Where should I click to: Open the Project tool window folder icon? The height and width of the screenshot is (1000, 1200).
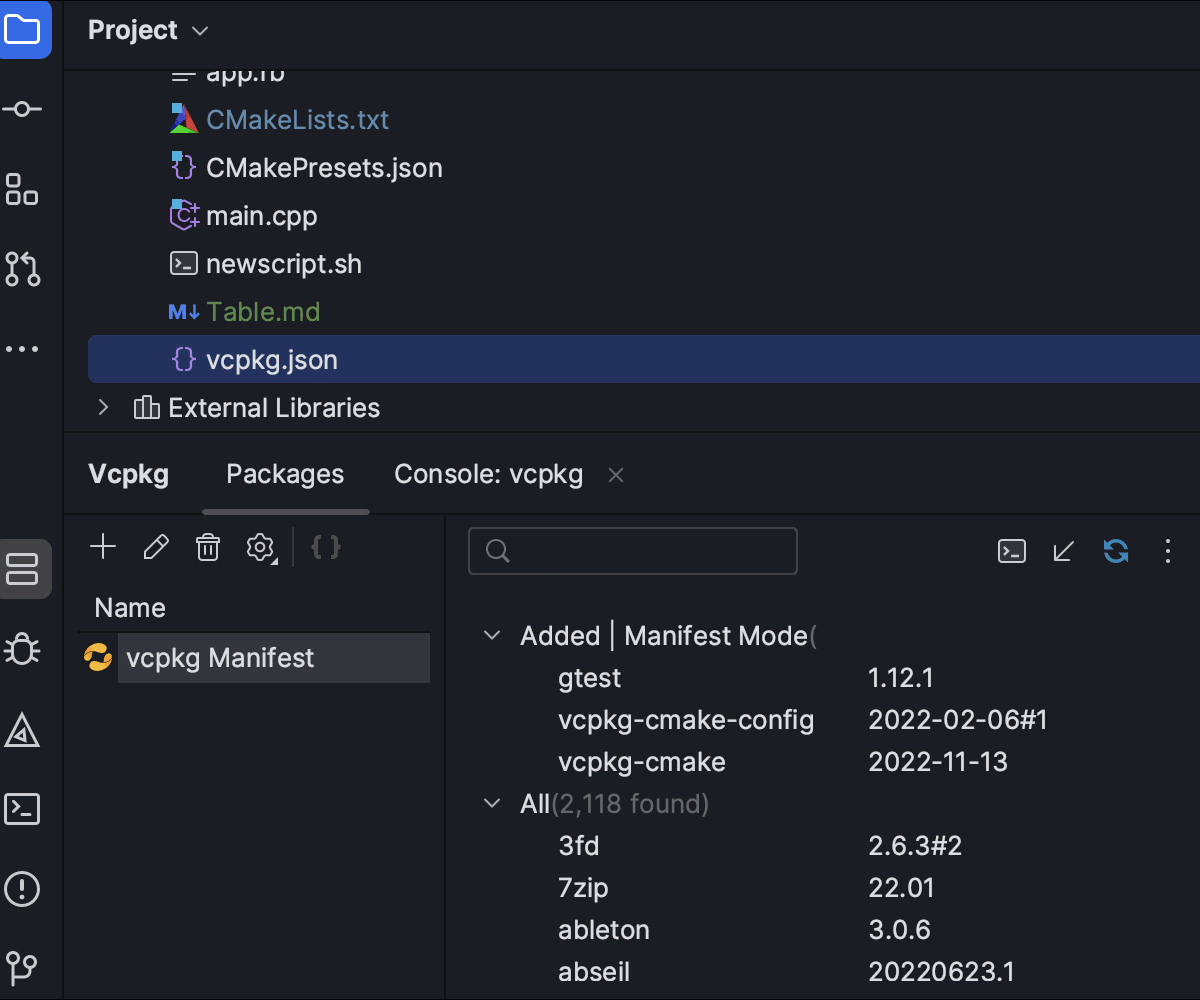(22, 30)
